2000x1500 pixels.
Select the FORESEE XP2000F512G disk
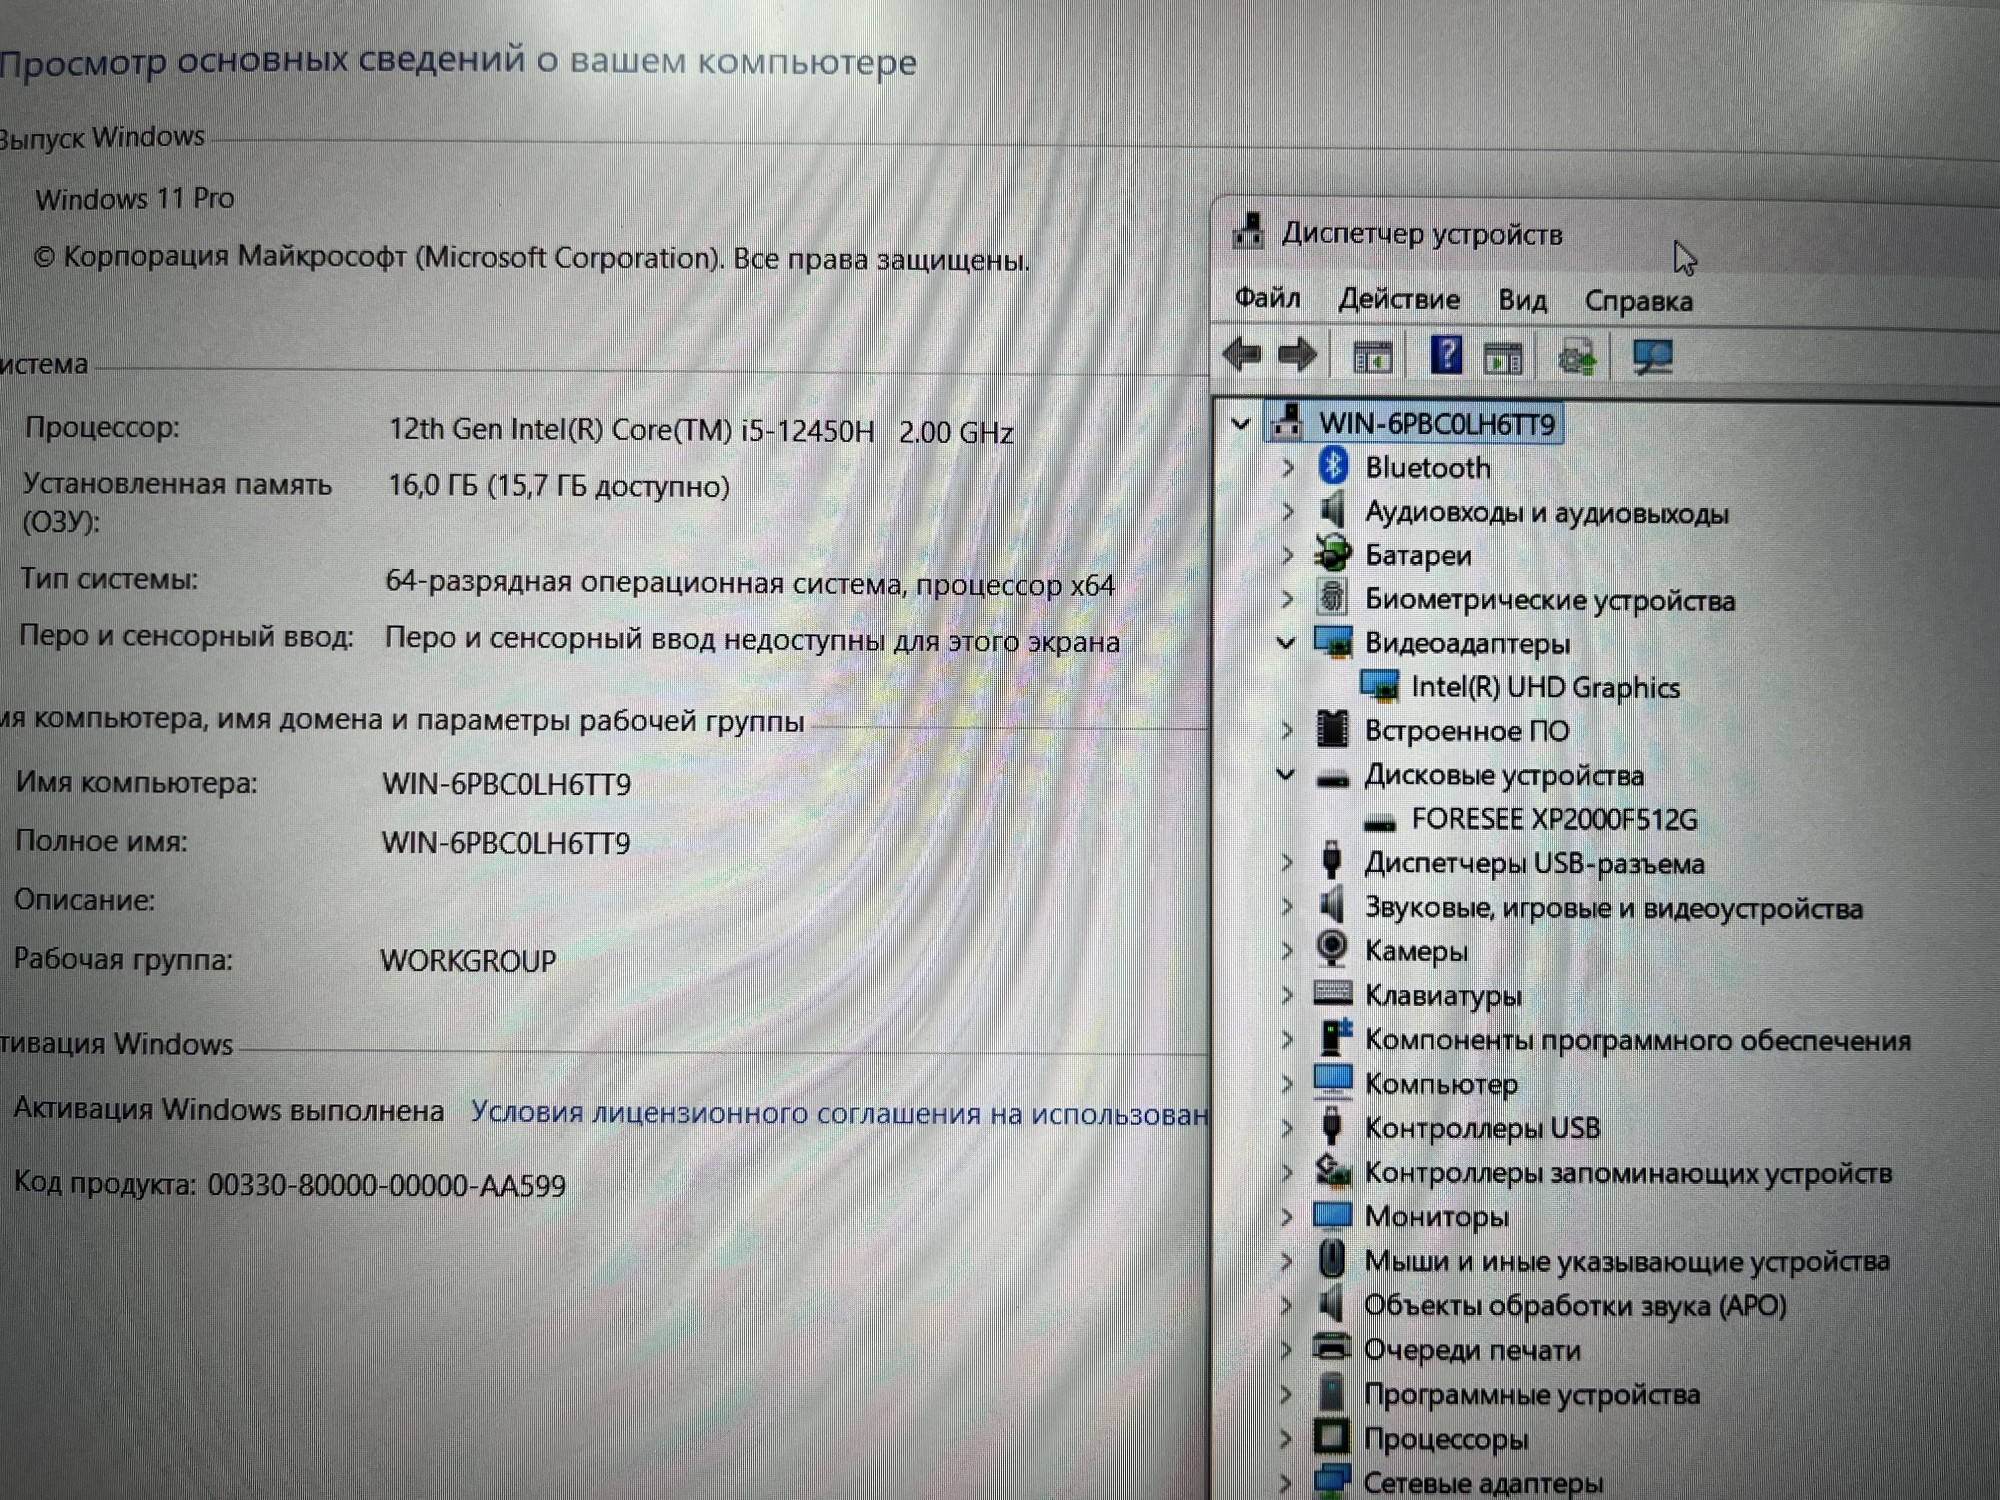[1553, 820]
